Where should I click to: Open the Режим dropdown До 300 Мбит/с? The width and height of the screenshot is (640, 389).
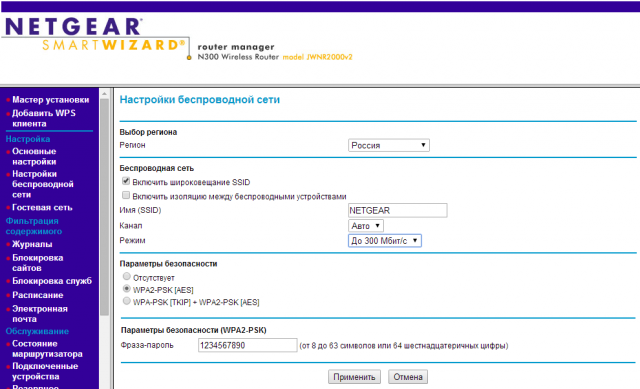(x=384, y=241)
